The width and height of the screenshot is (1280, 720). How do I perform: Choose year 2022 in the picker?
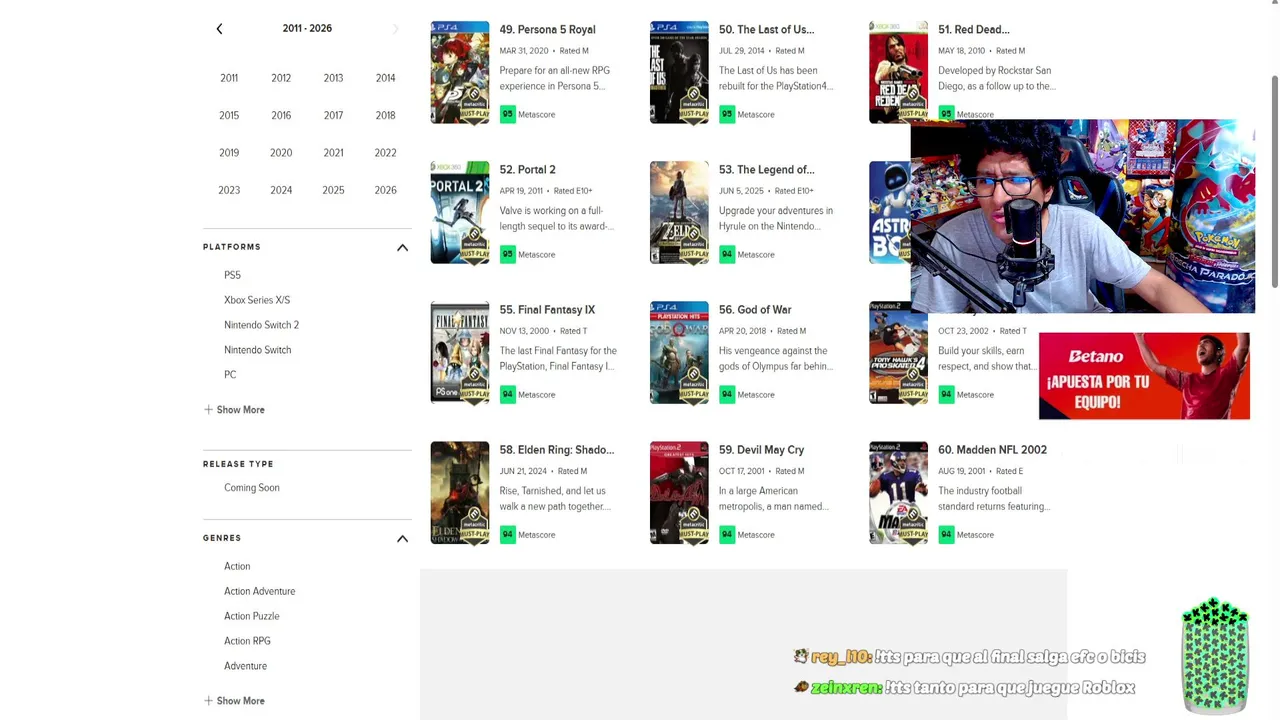(385, 153)
